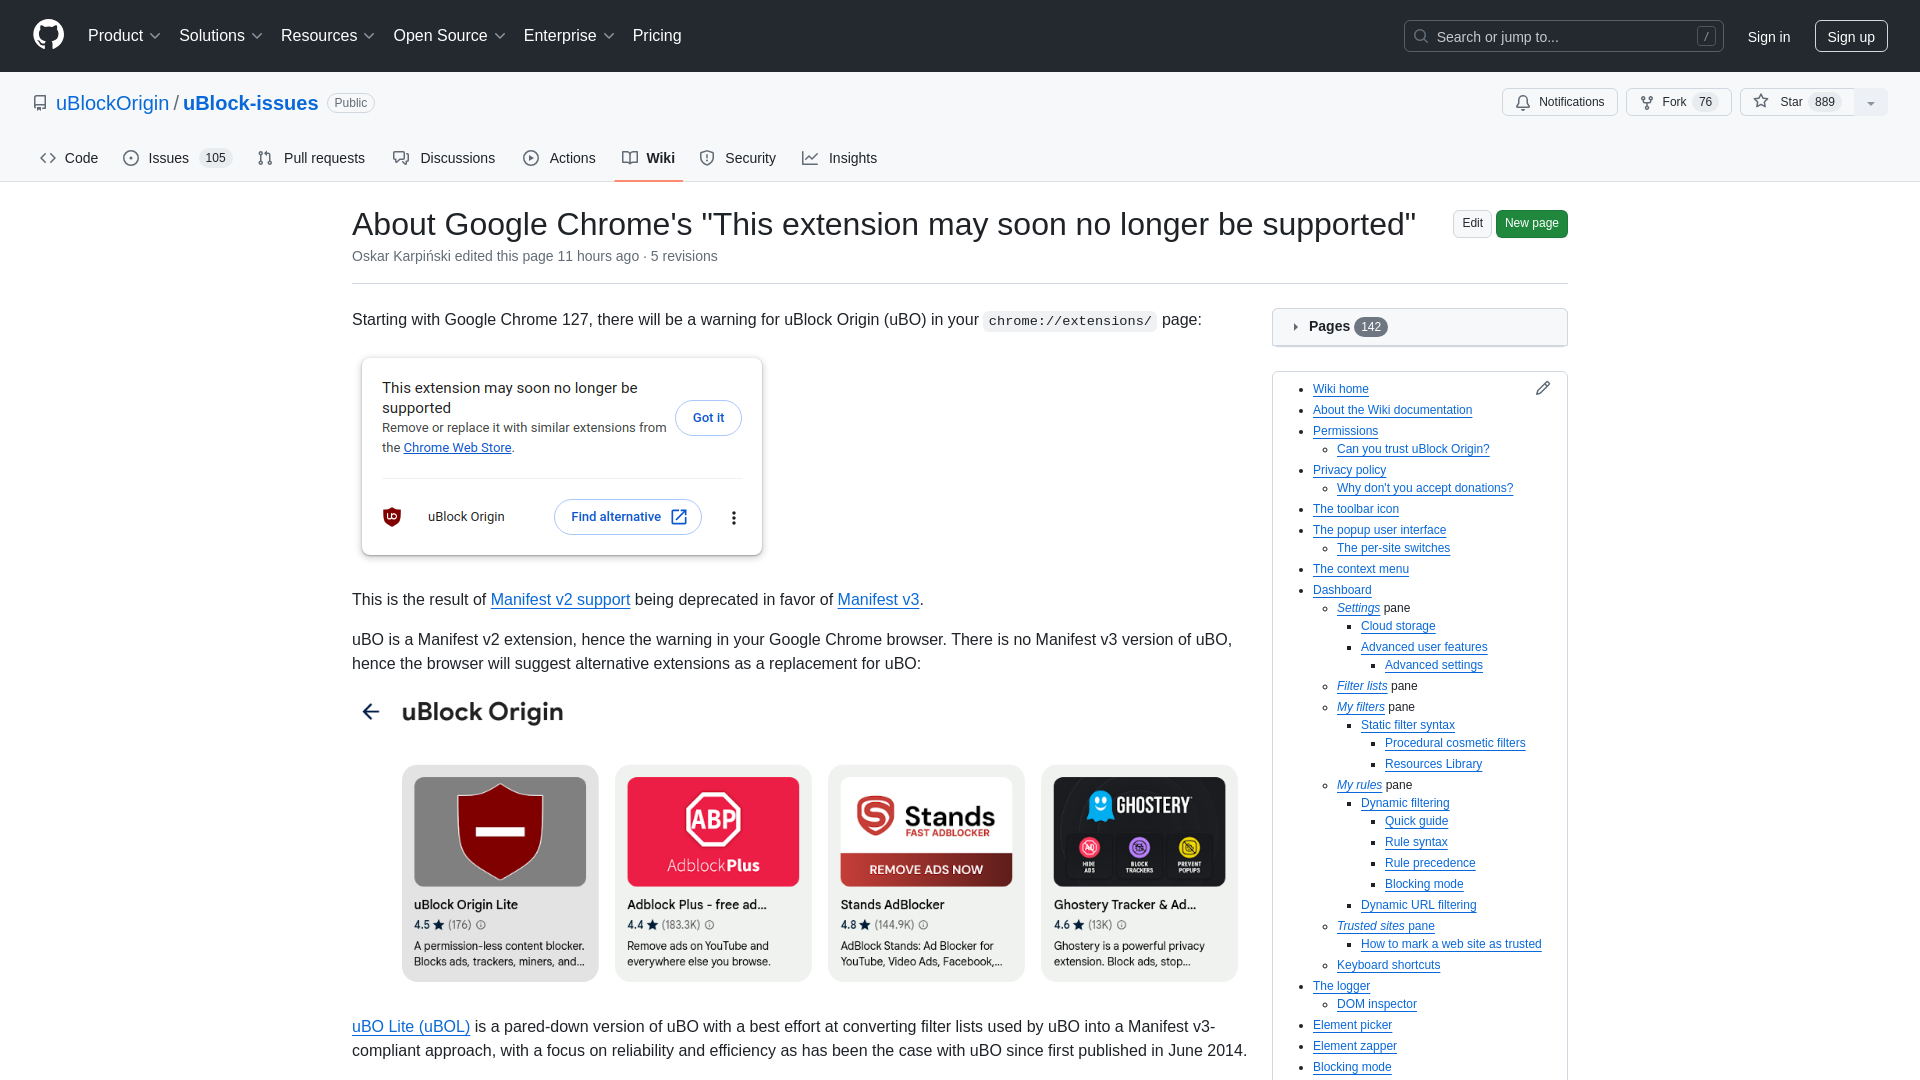Open the Dashboard sidebar link
This screenshot has width=1920, height=1080.
pyautogui.click(x=1342, y=590)
